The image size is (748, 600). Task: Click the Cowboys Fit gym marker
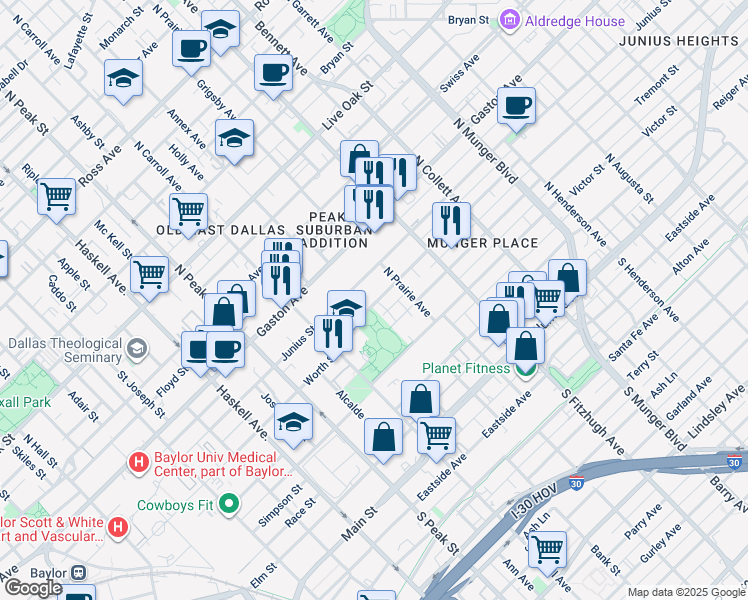click(x=229, y=504)
